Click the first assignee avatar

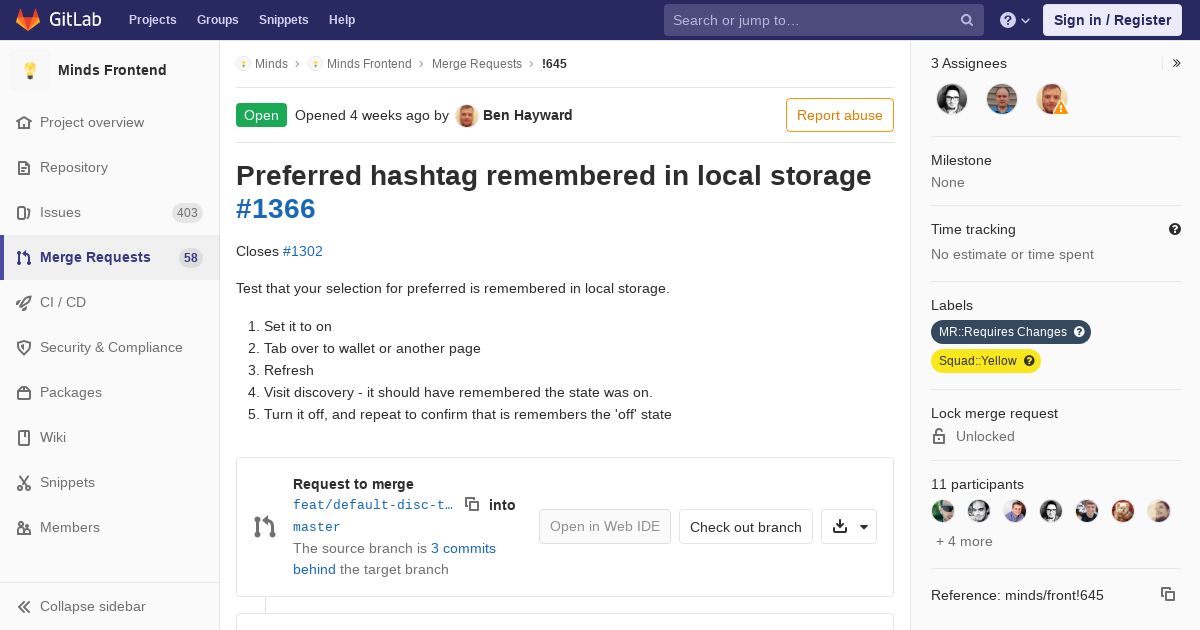952,99
